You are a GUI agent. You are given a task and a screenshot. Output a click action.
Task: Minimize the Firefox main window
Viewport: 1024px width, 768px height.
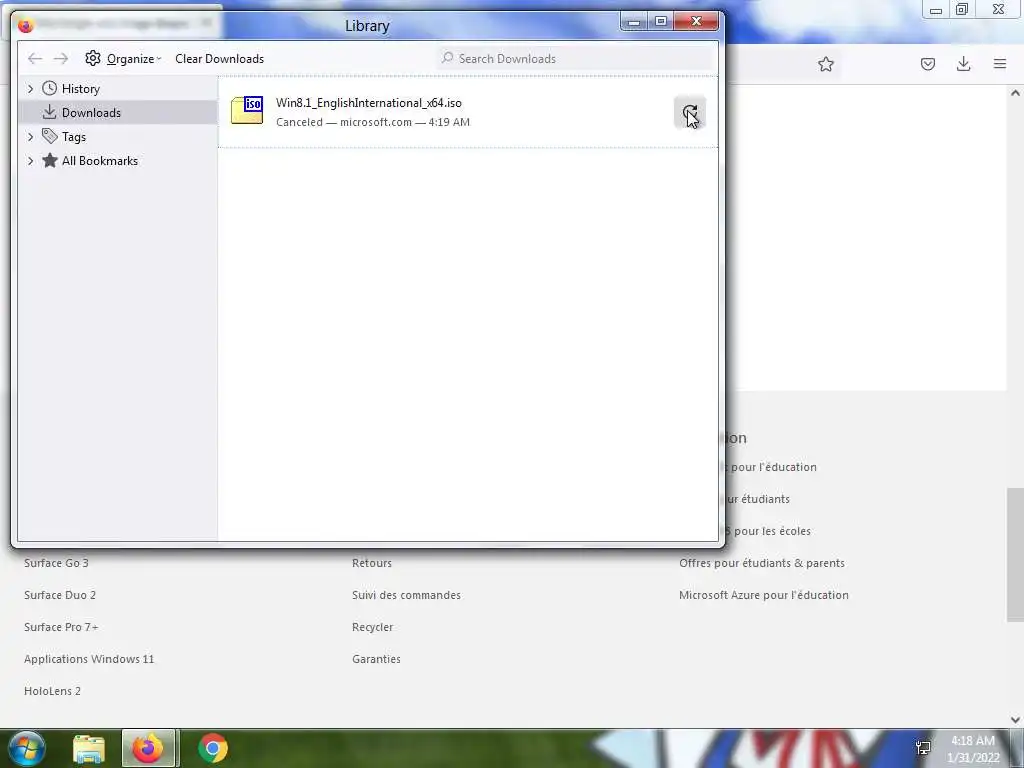936,9
